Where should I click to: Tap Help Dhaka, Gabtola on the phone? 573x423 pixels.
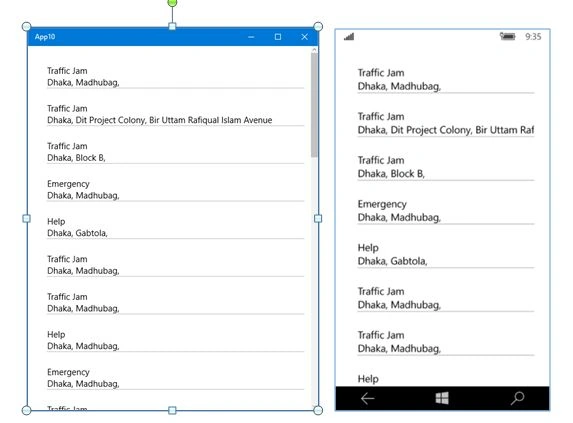pyautogui.click(x=446, y=254)
